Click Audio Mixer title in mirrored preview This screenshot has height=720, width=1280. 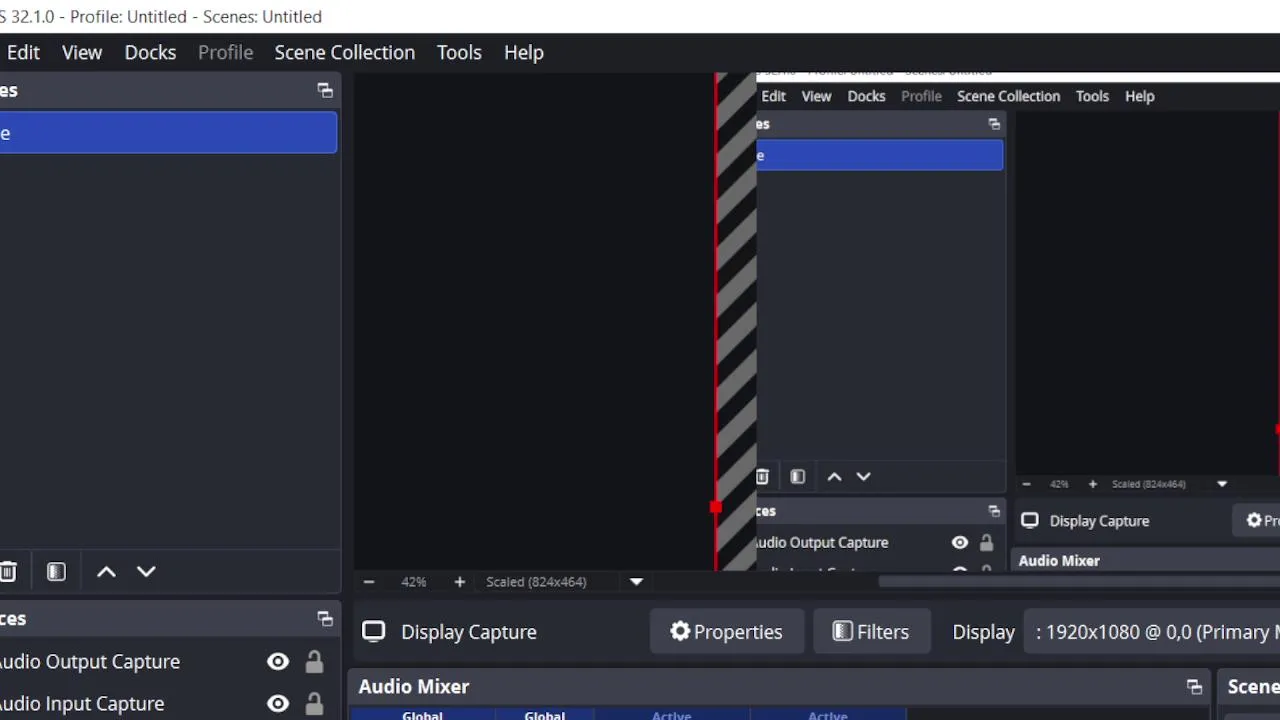click(x=1059, y=561)
